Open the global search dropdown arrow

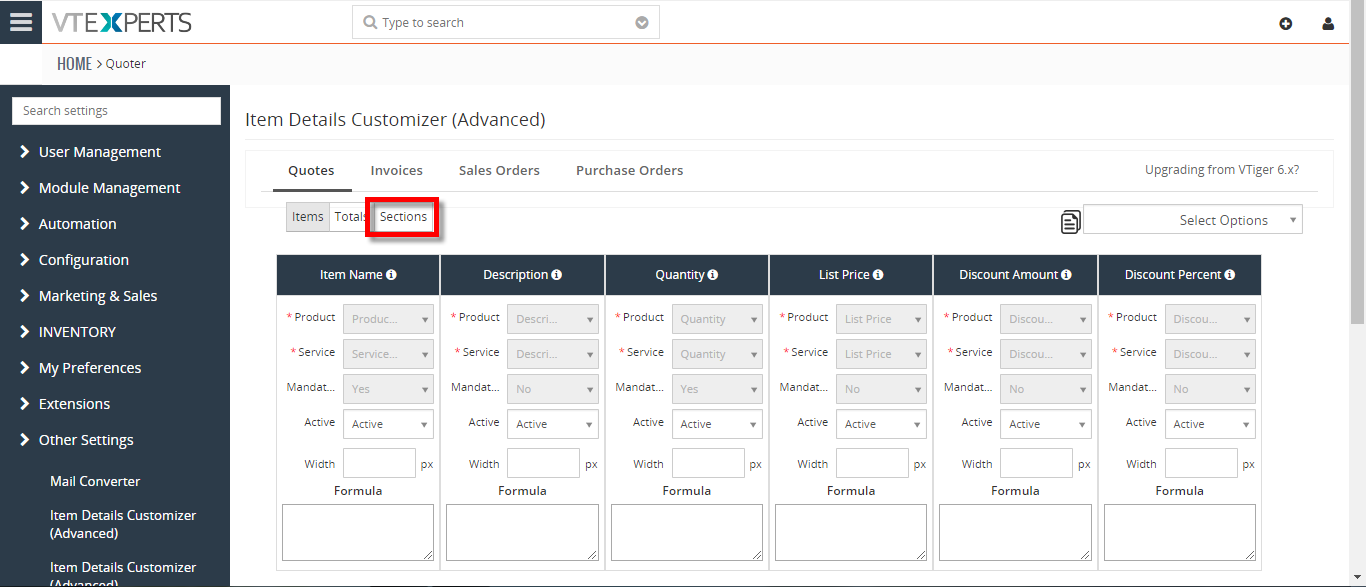pyautogui.click(x=642, y=22)
